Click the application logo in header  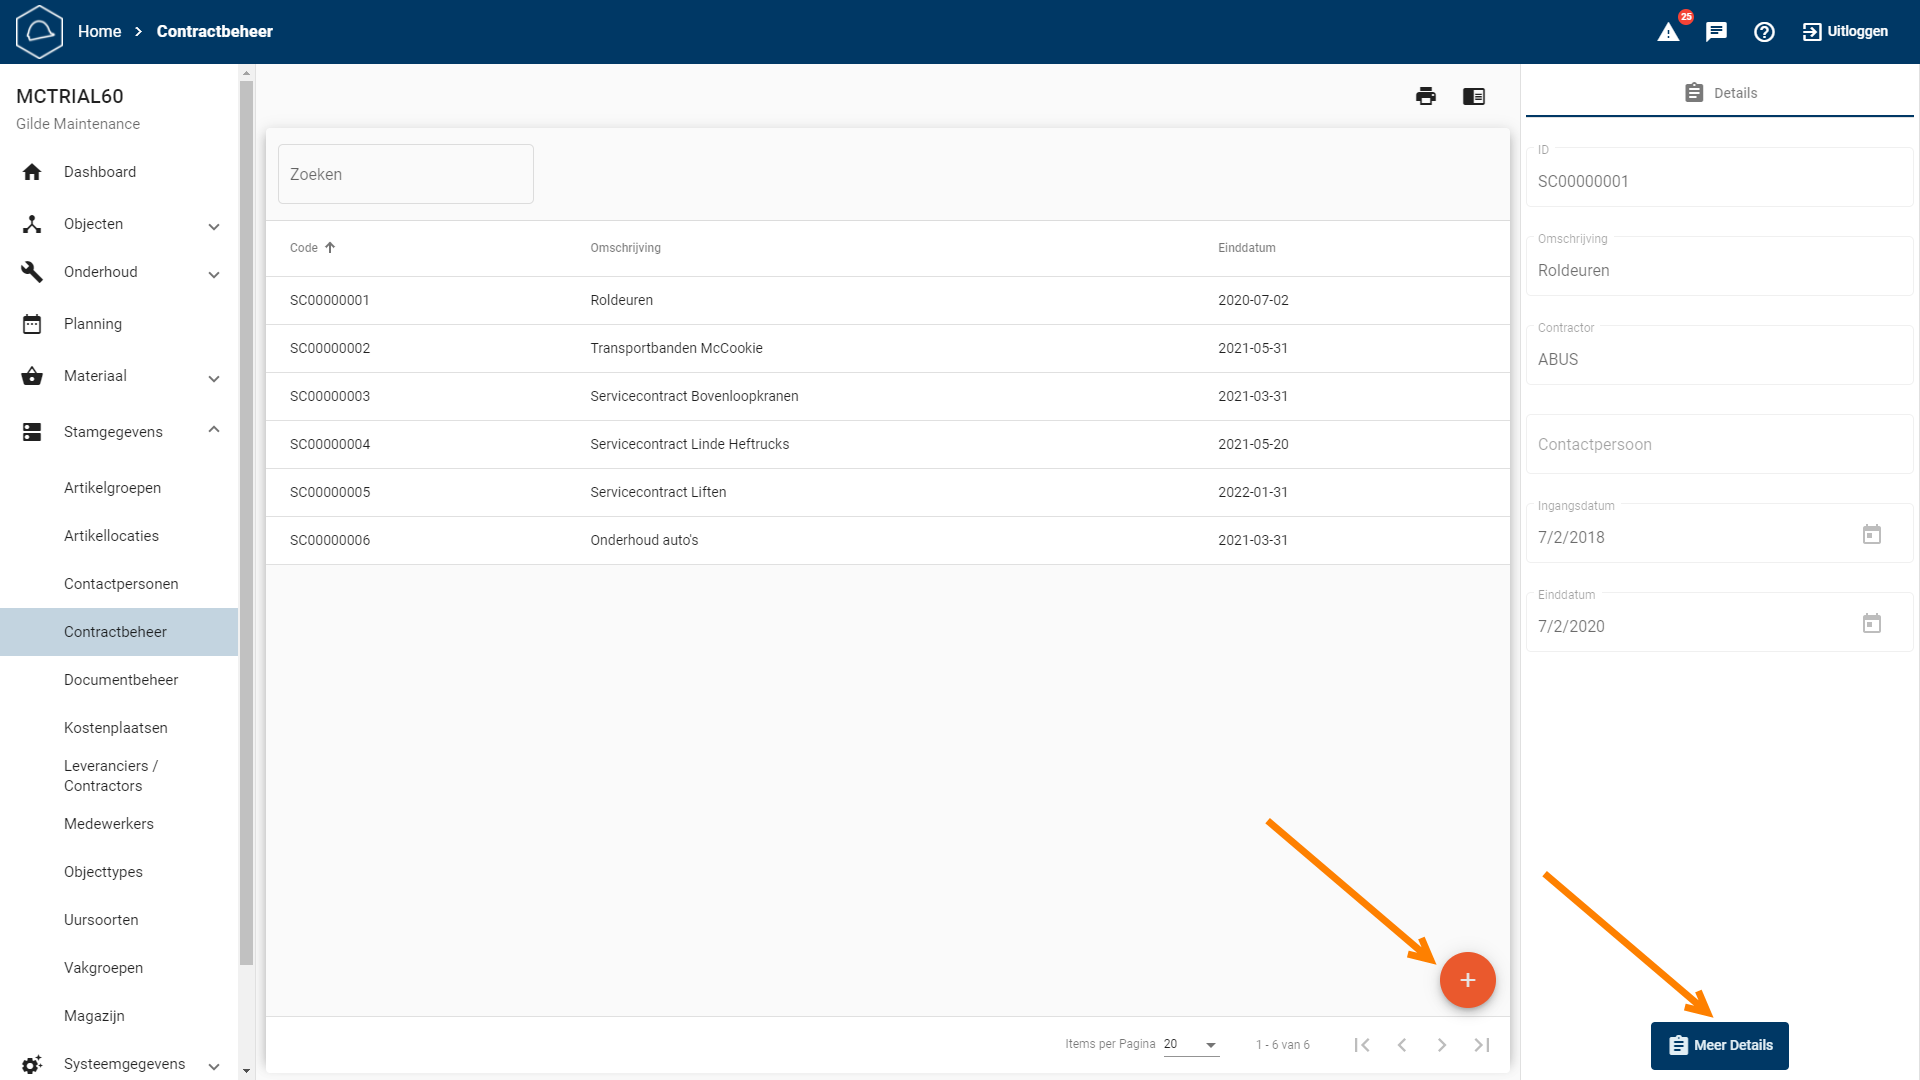pos(40,32)
